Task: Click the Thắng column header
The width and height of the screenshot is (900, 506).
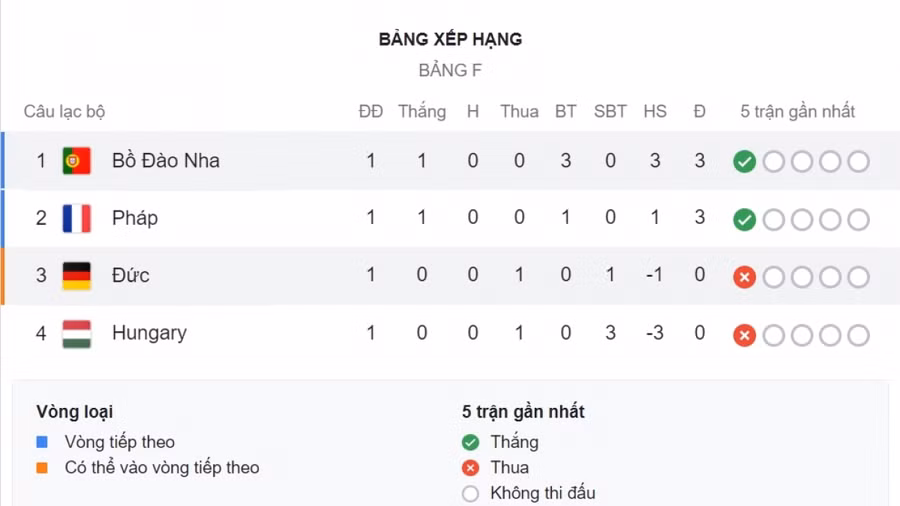Action: point(422,112)
